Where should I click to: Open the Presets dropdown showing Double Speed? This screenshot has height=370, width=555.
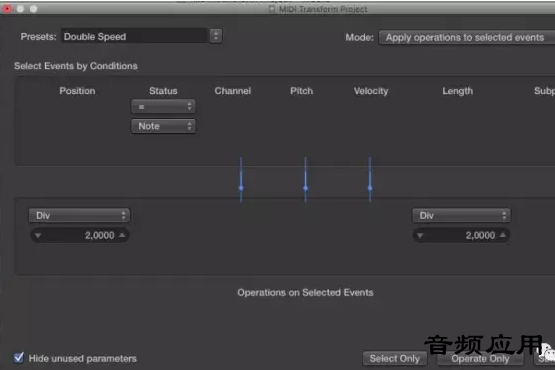tap(142, 36)
